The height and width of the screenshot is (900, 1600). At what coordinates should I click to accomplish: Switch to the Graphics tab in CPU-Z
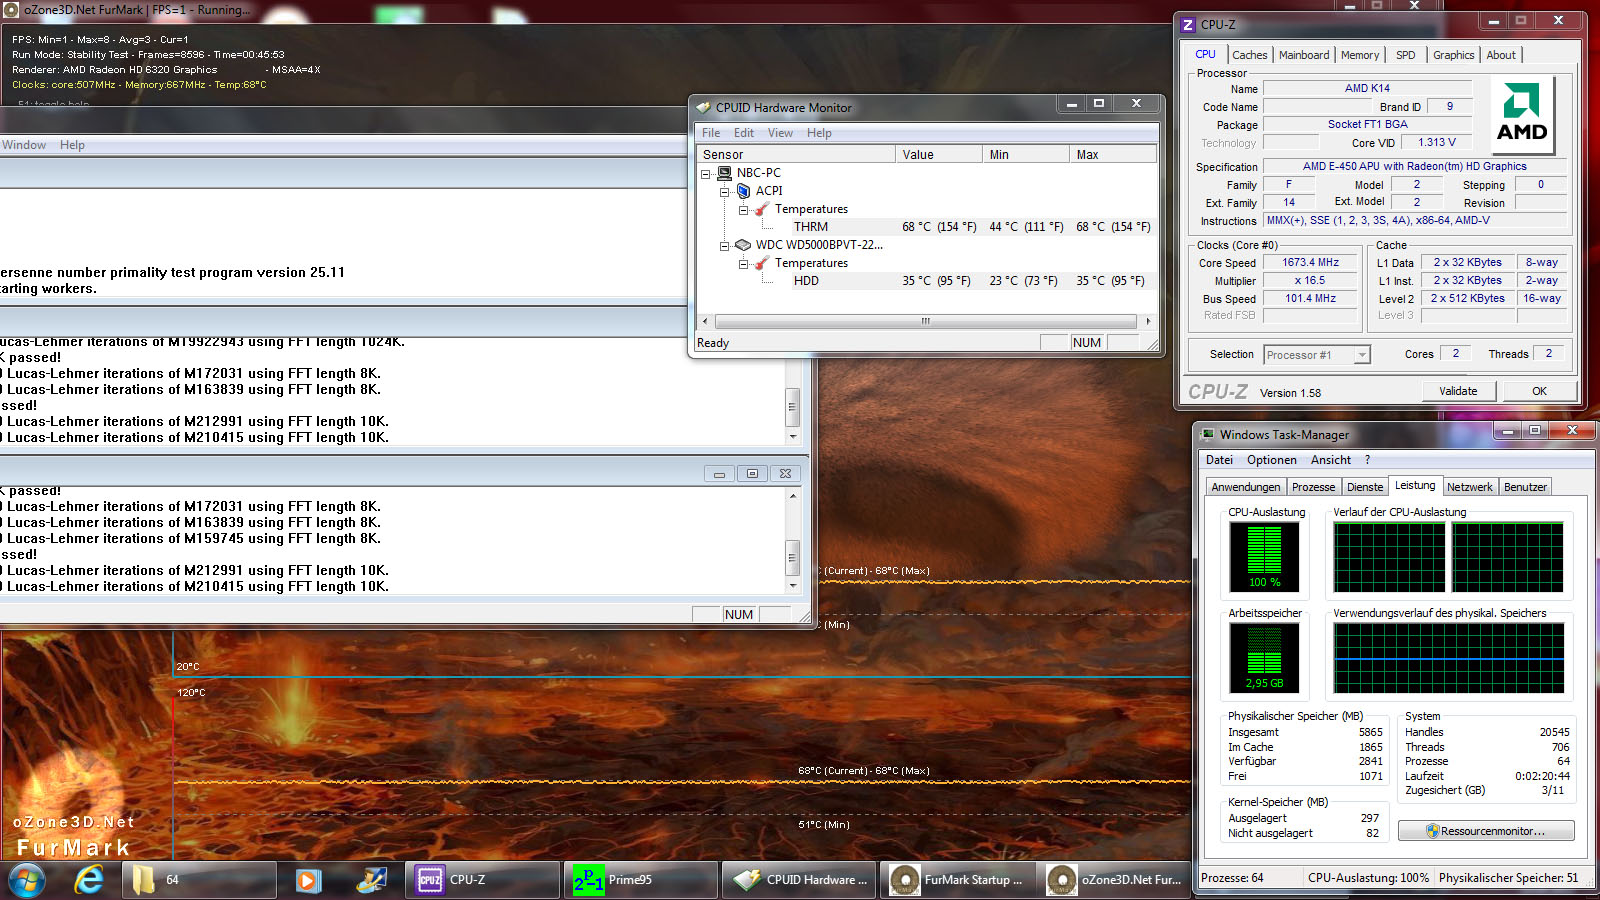[1453, 55]
